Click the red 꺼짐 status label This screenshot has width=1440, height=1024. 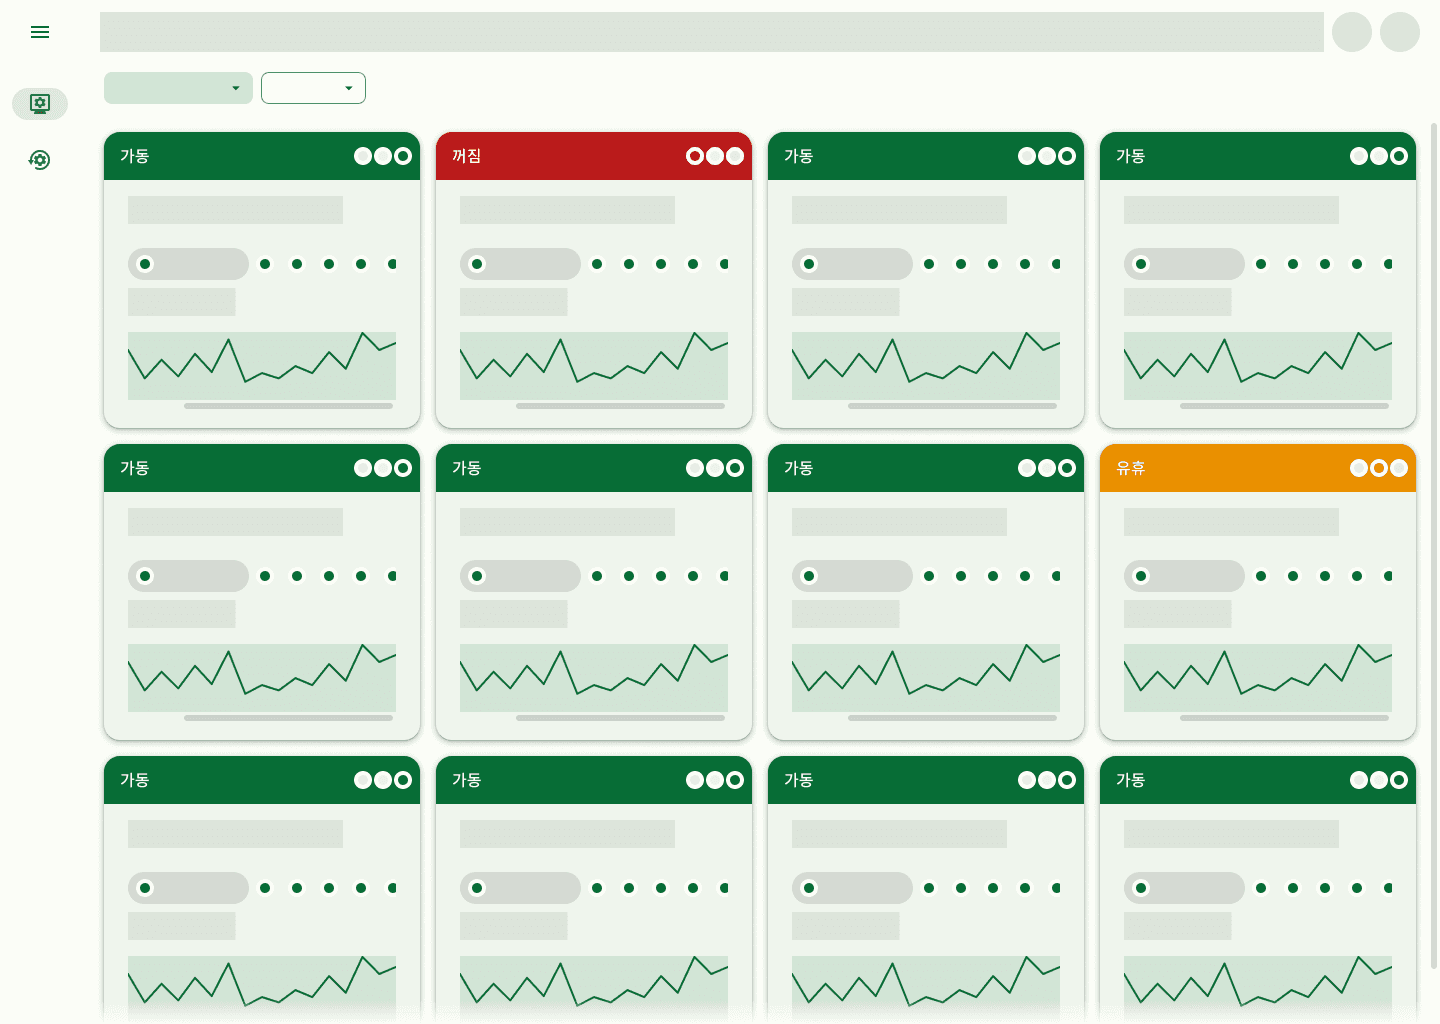[467, 156]
